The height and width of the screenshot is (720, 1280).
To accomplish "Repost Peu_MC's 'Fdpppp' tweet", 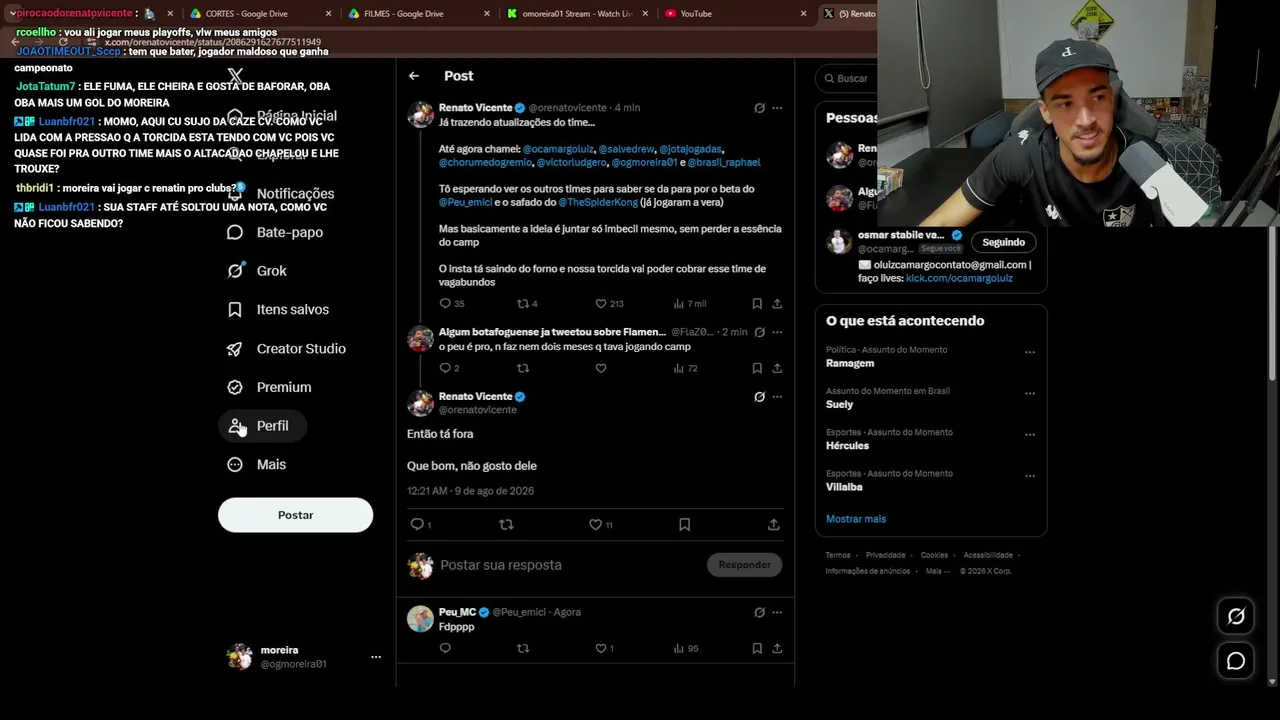I will 522,648.
